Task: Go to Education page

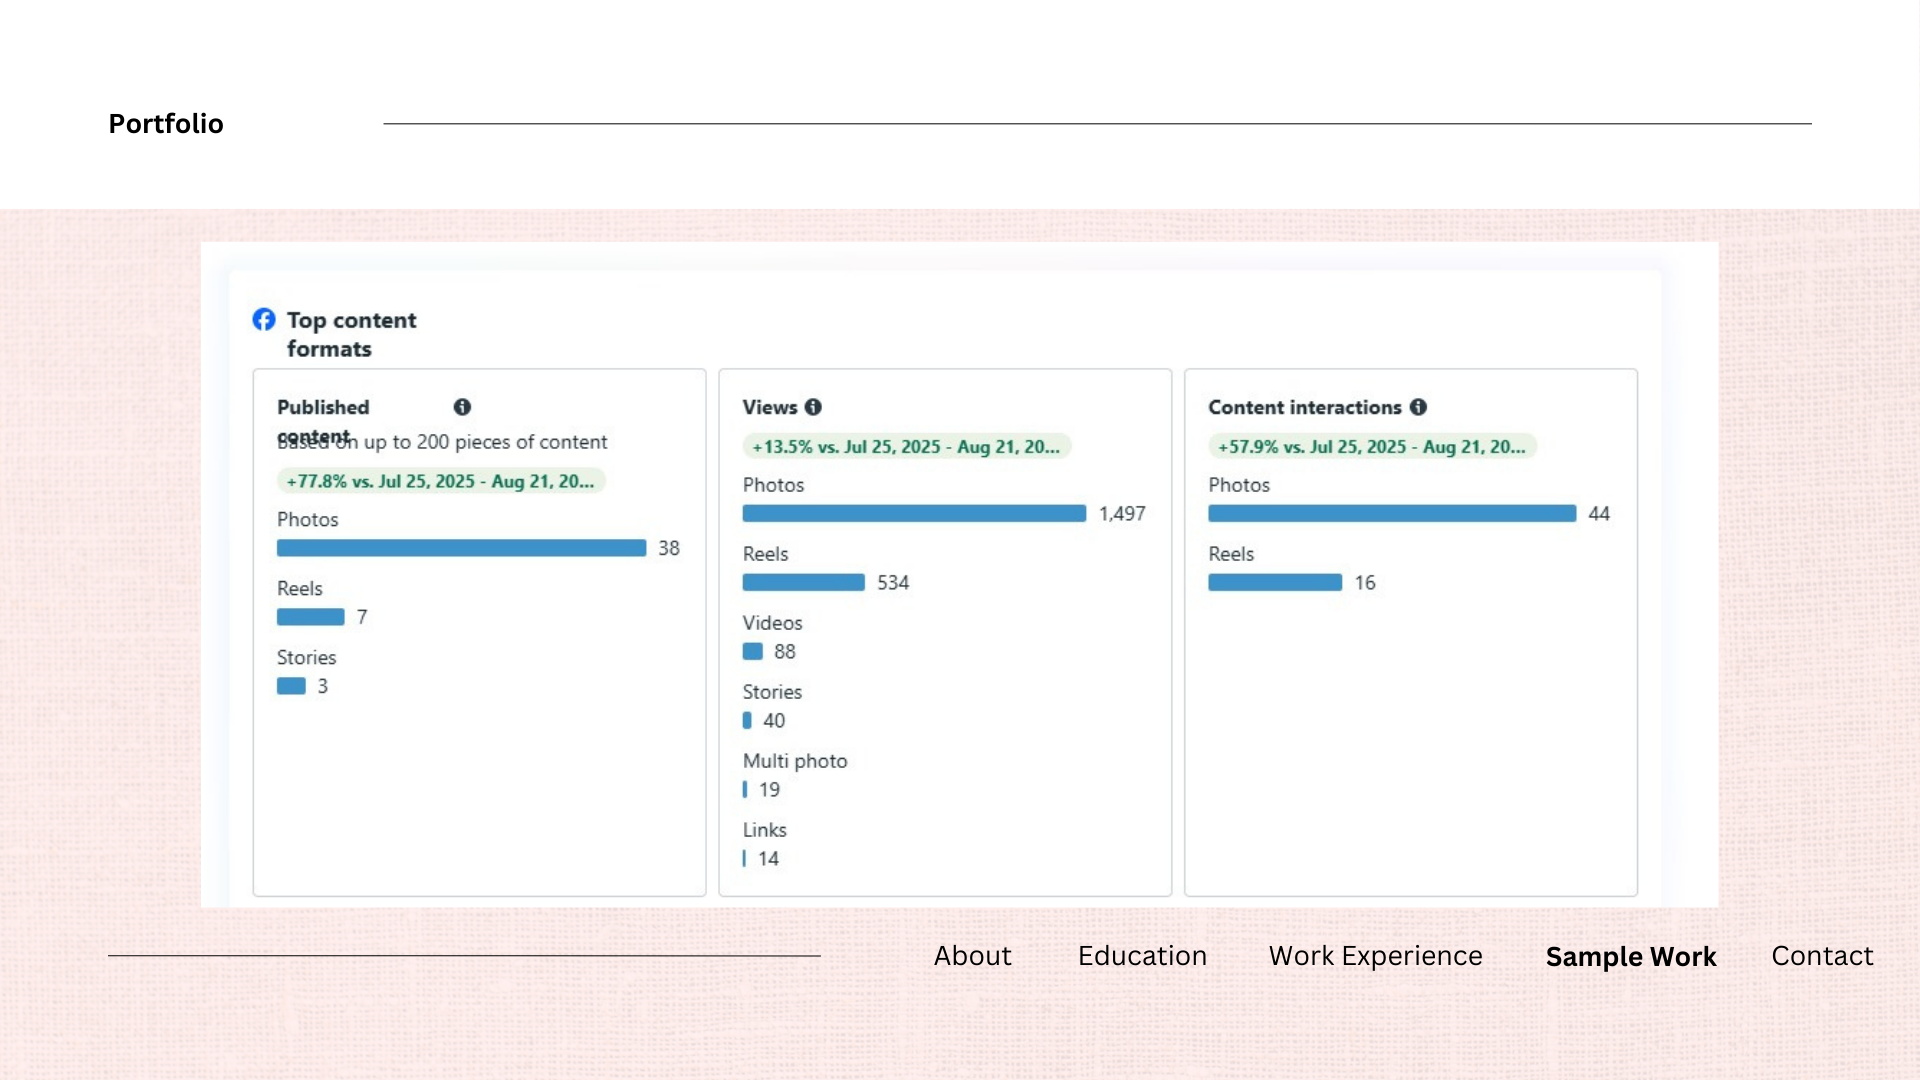Action: click(x=1142, y=956)
